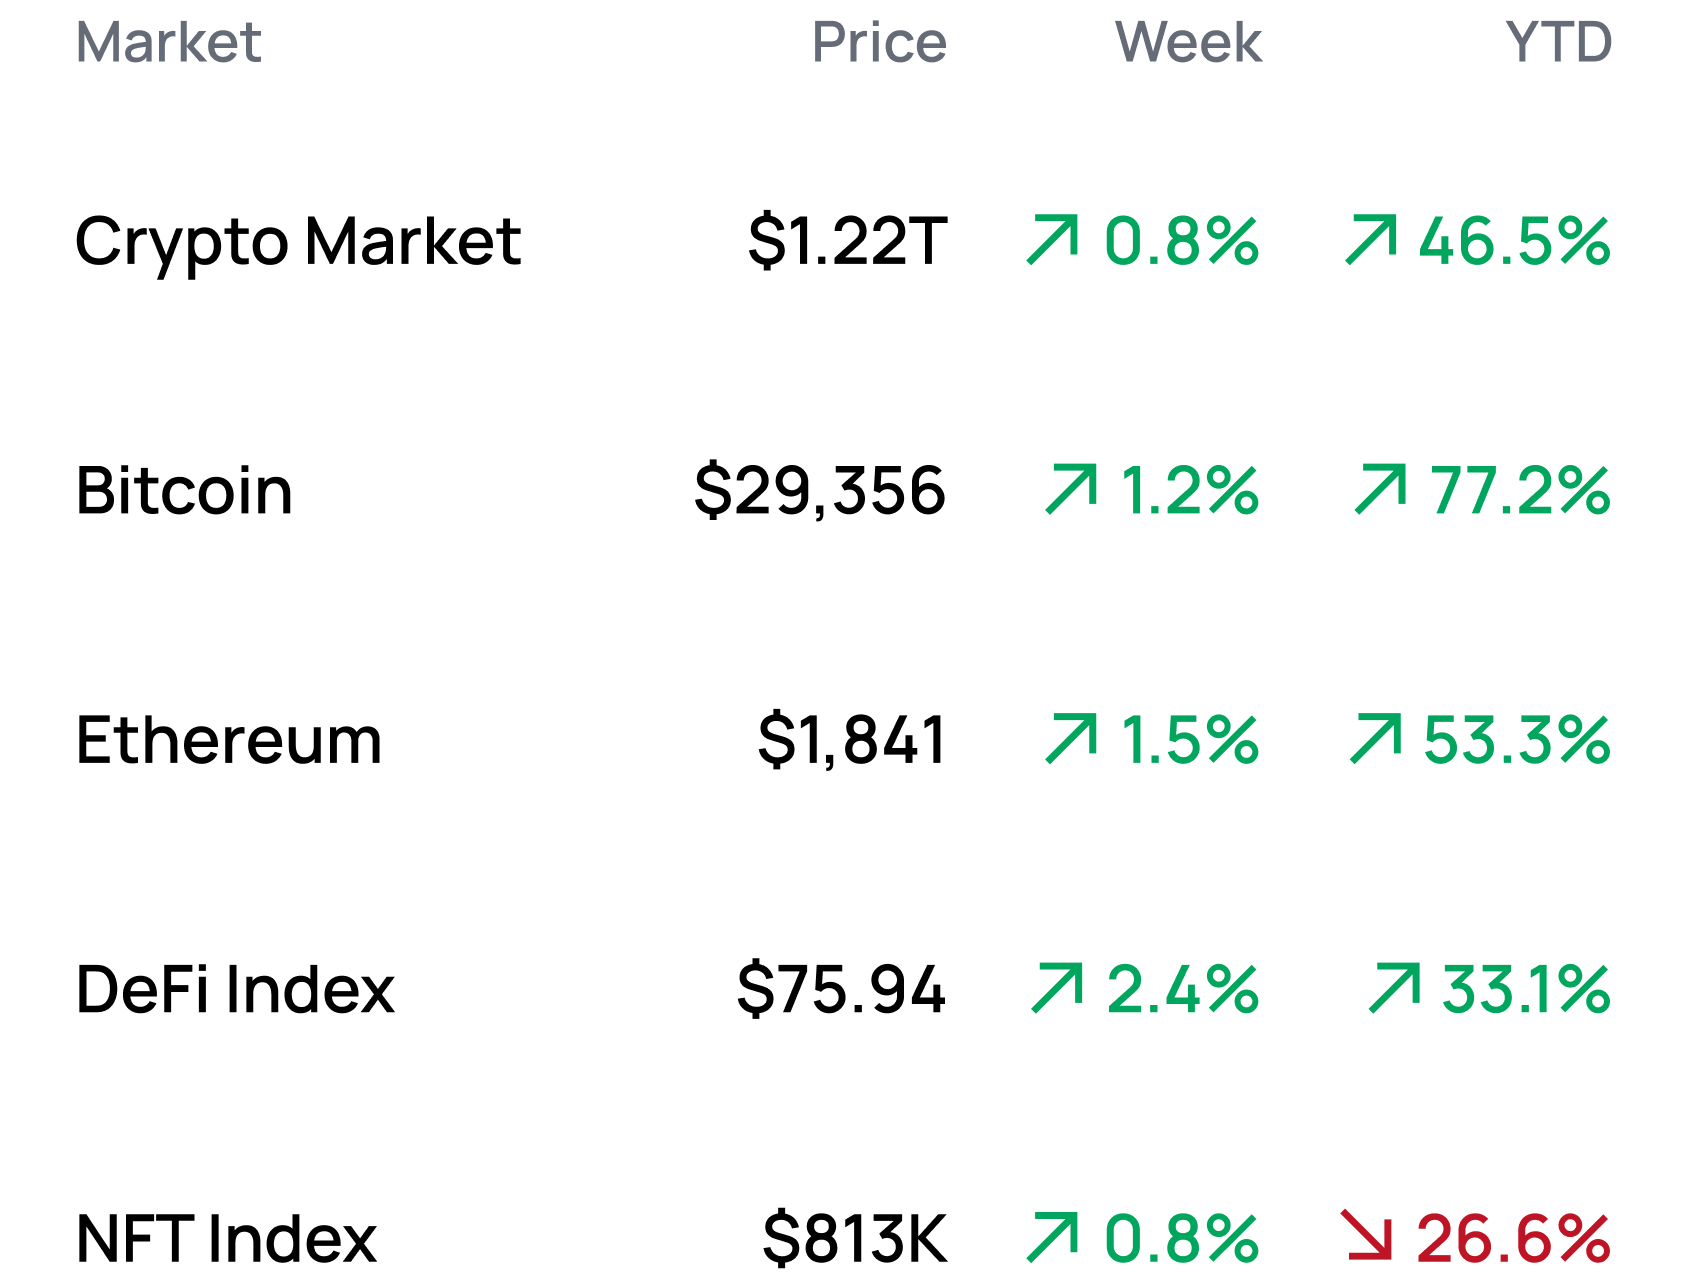
Task: Click the Crypto Market weekly up arrow
Action: pyautogui.click(x=1054, y=240)
